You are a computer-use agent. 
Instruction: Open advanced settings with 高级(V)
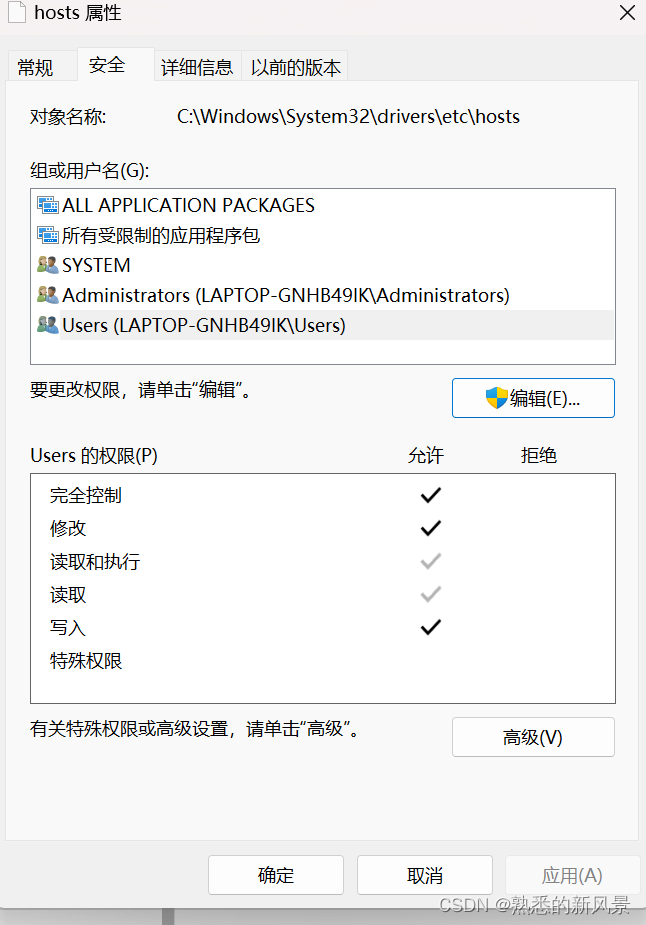pos(533,737)
